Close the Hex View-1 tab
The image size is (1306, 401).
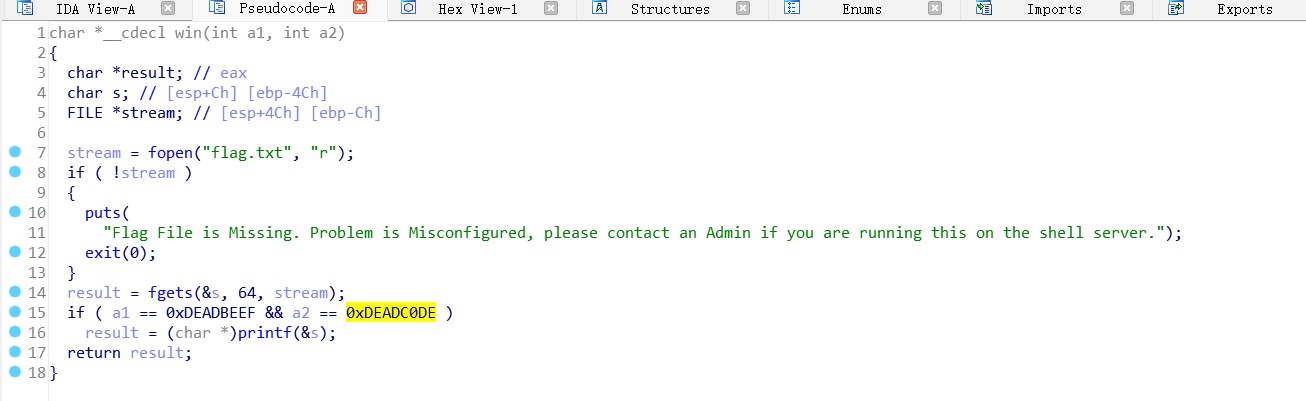[x=551, y=9]
